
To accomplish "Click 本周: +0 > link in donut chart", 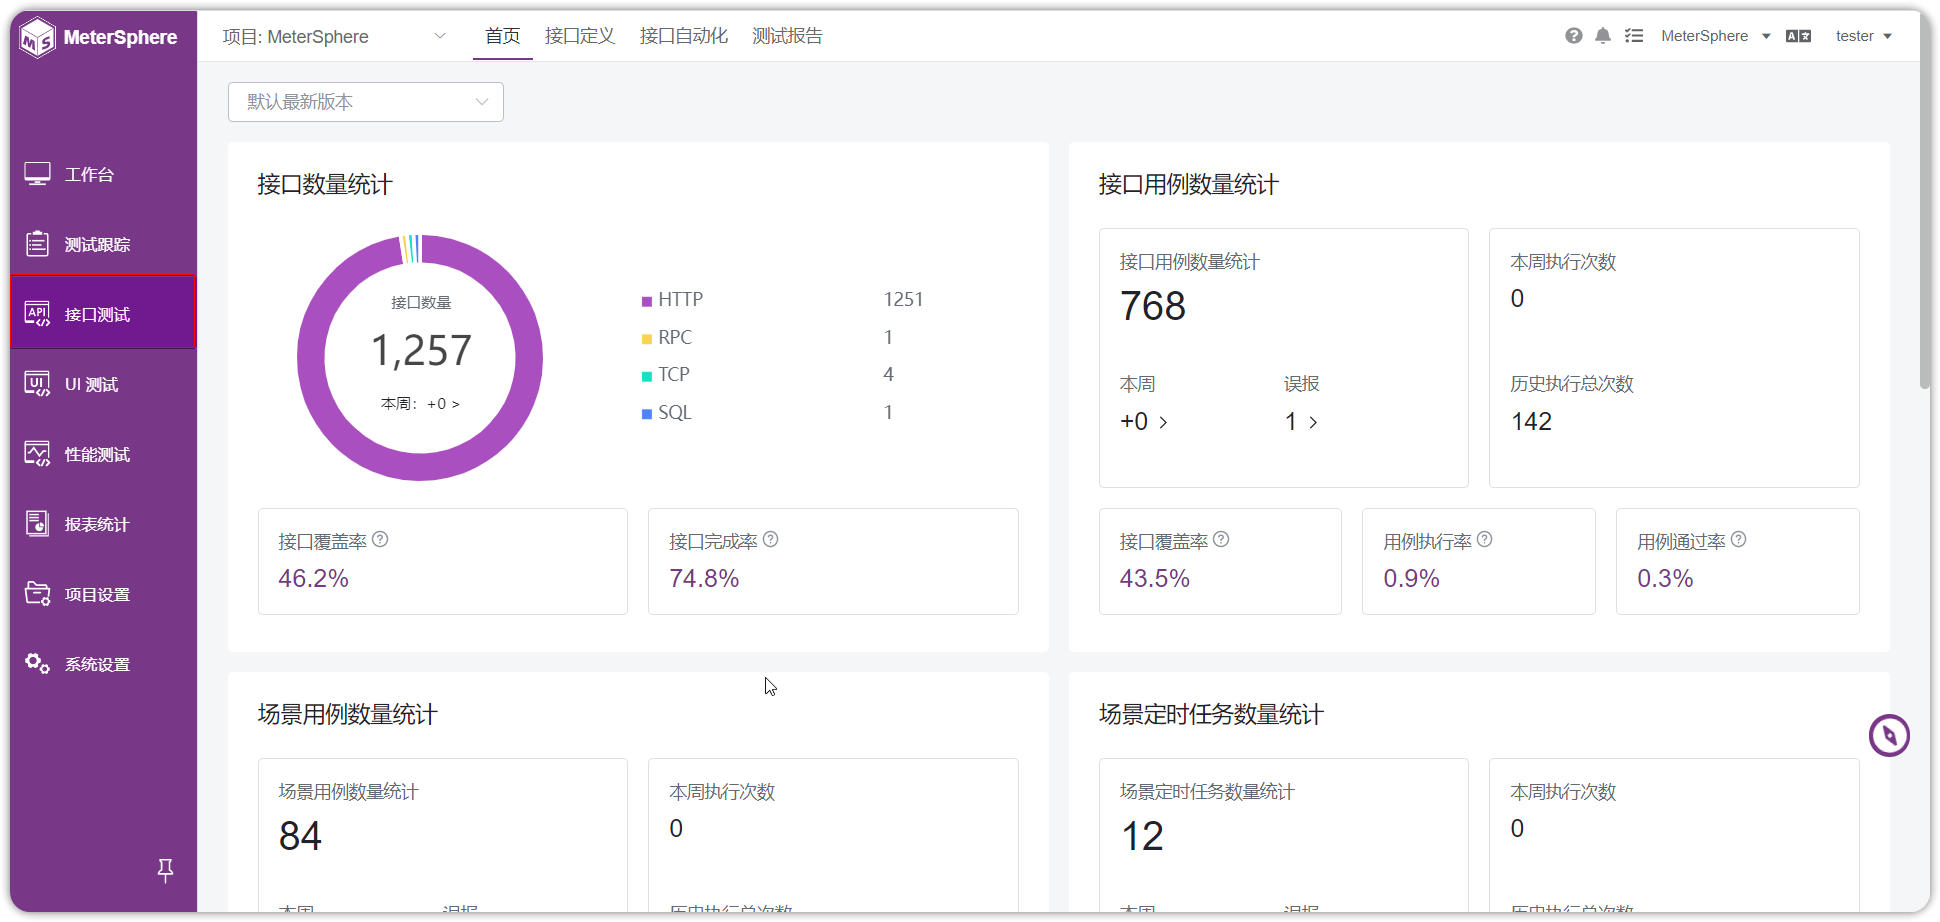I will click(420, 404).
